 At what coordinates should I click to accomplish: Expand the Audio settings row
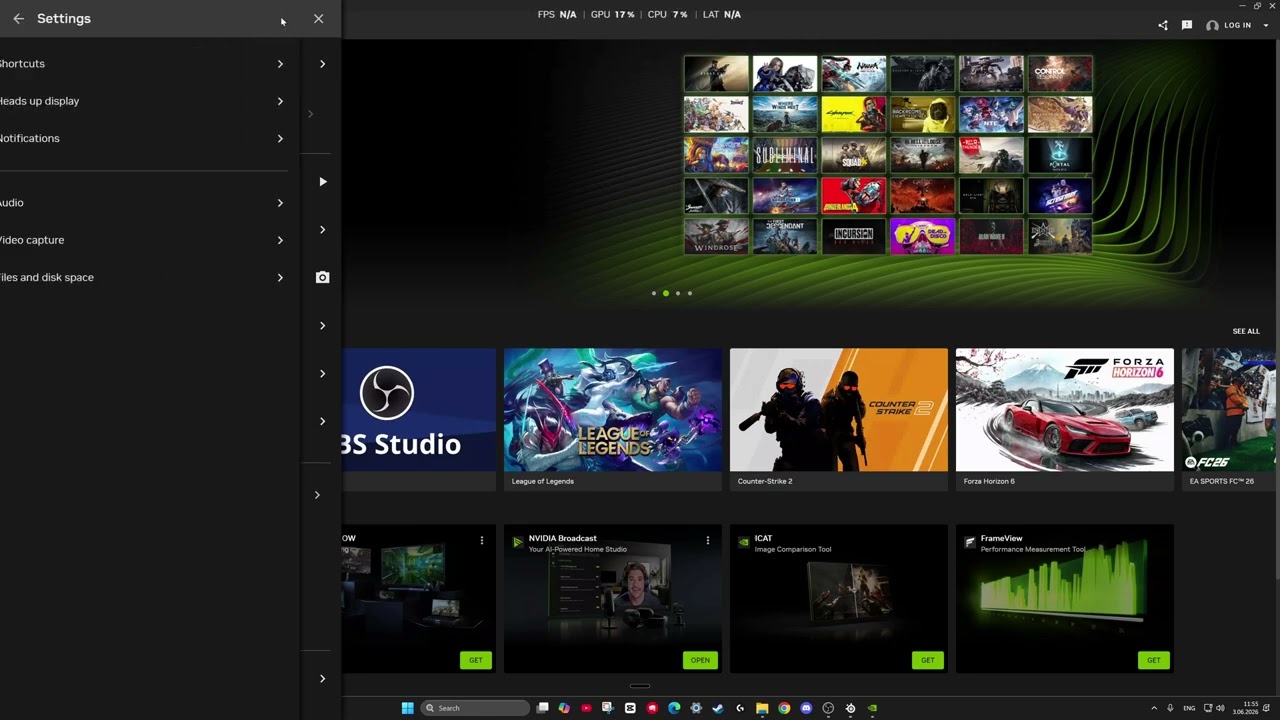coord(144,203)
